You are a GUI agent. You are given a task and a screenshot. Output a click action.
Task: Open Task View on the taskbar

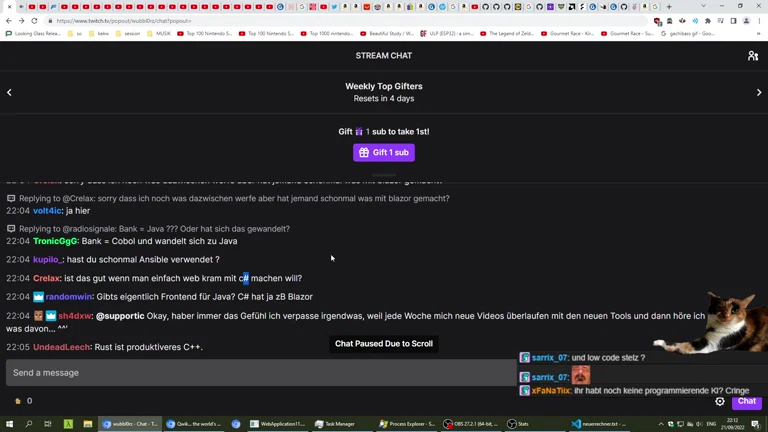pos(48,424)
